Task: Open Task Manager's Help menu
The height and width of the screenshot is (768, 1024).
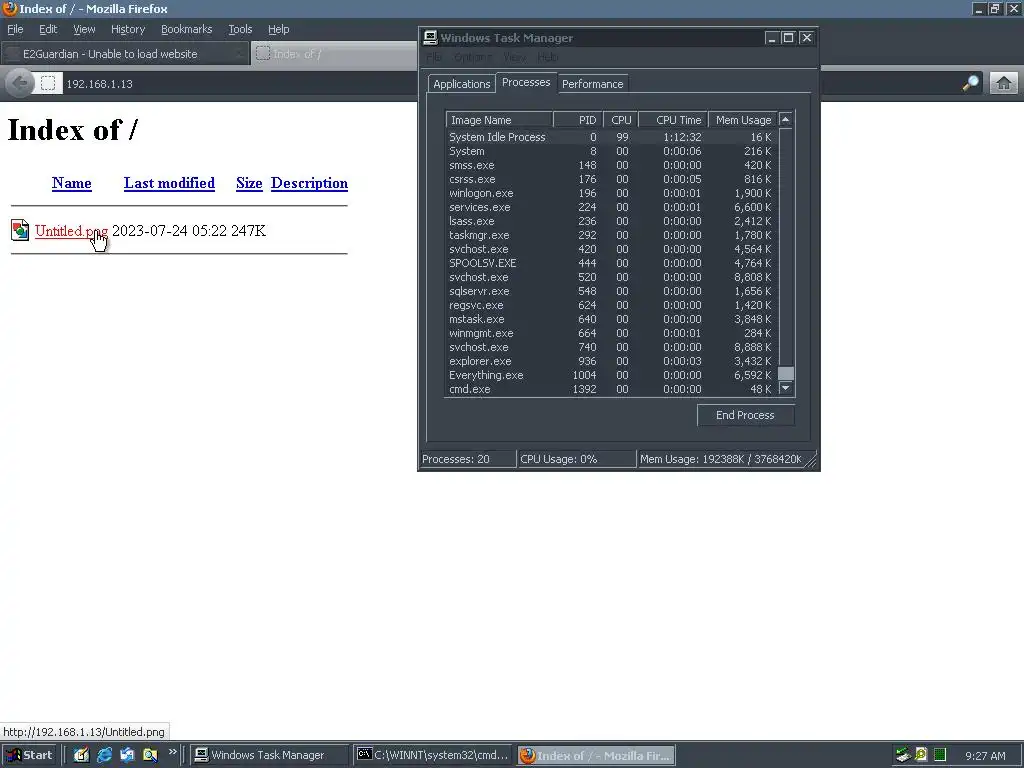Action: 548,57
